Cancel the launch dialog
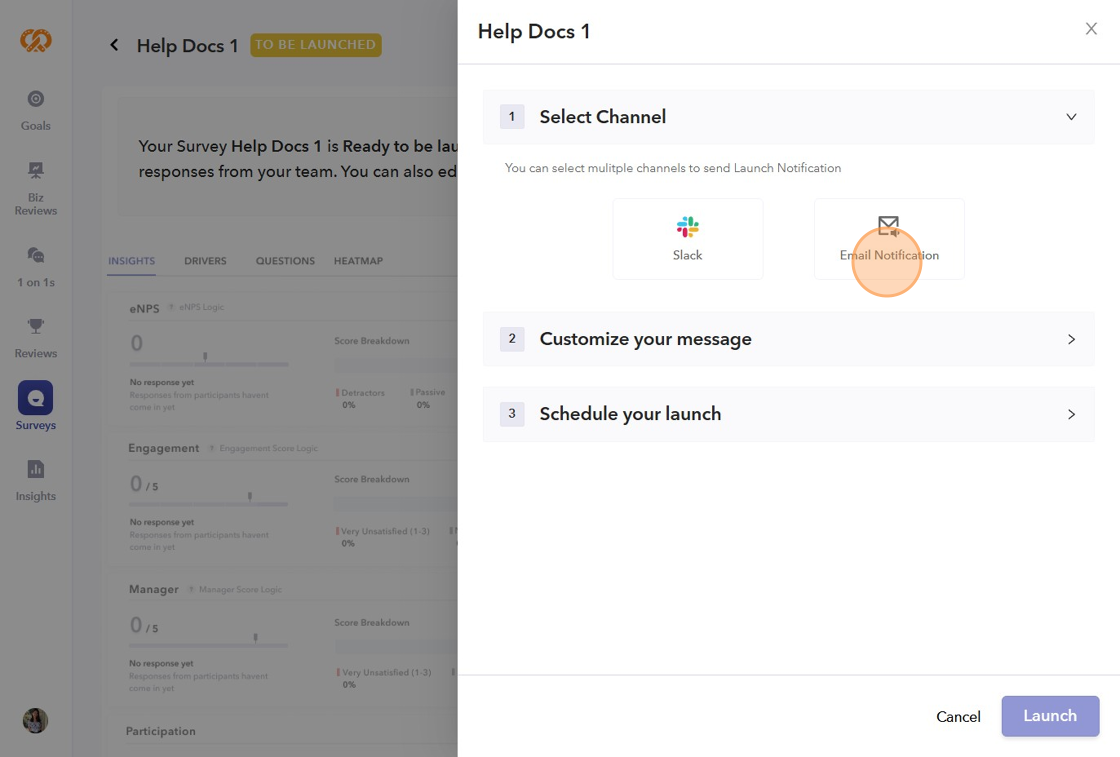This screenshot has height=757, width=1120. (x=958, y=716)
